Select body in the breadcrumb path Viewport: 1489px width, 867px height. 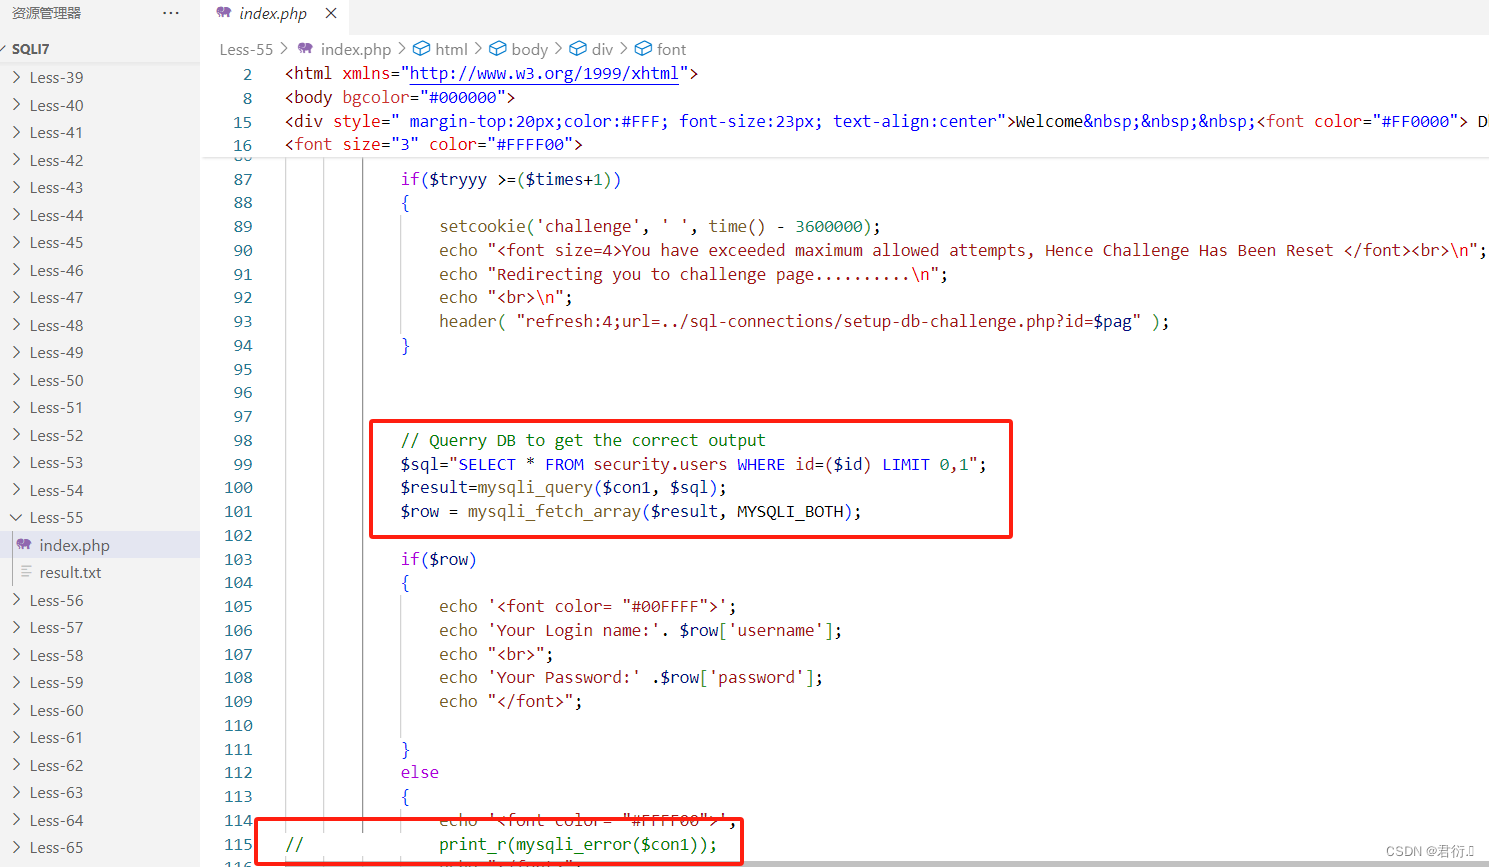click(529, 49)
